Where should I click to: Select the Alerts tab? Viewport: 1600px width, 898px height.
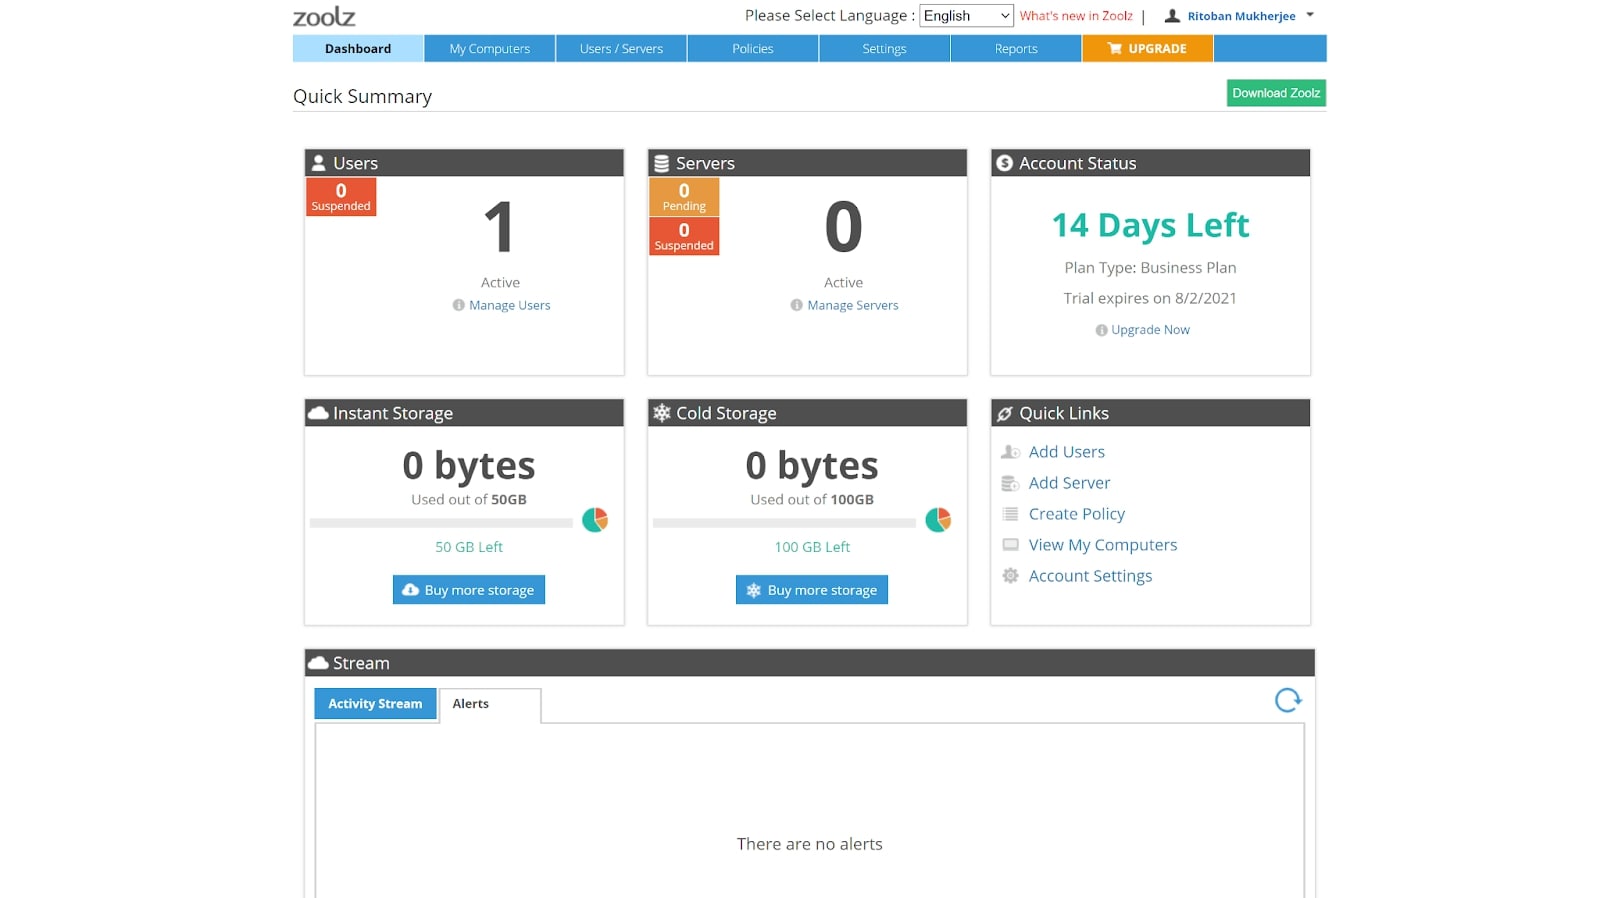490,704
